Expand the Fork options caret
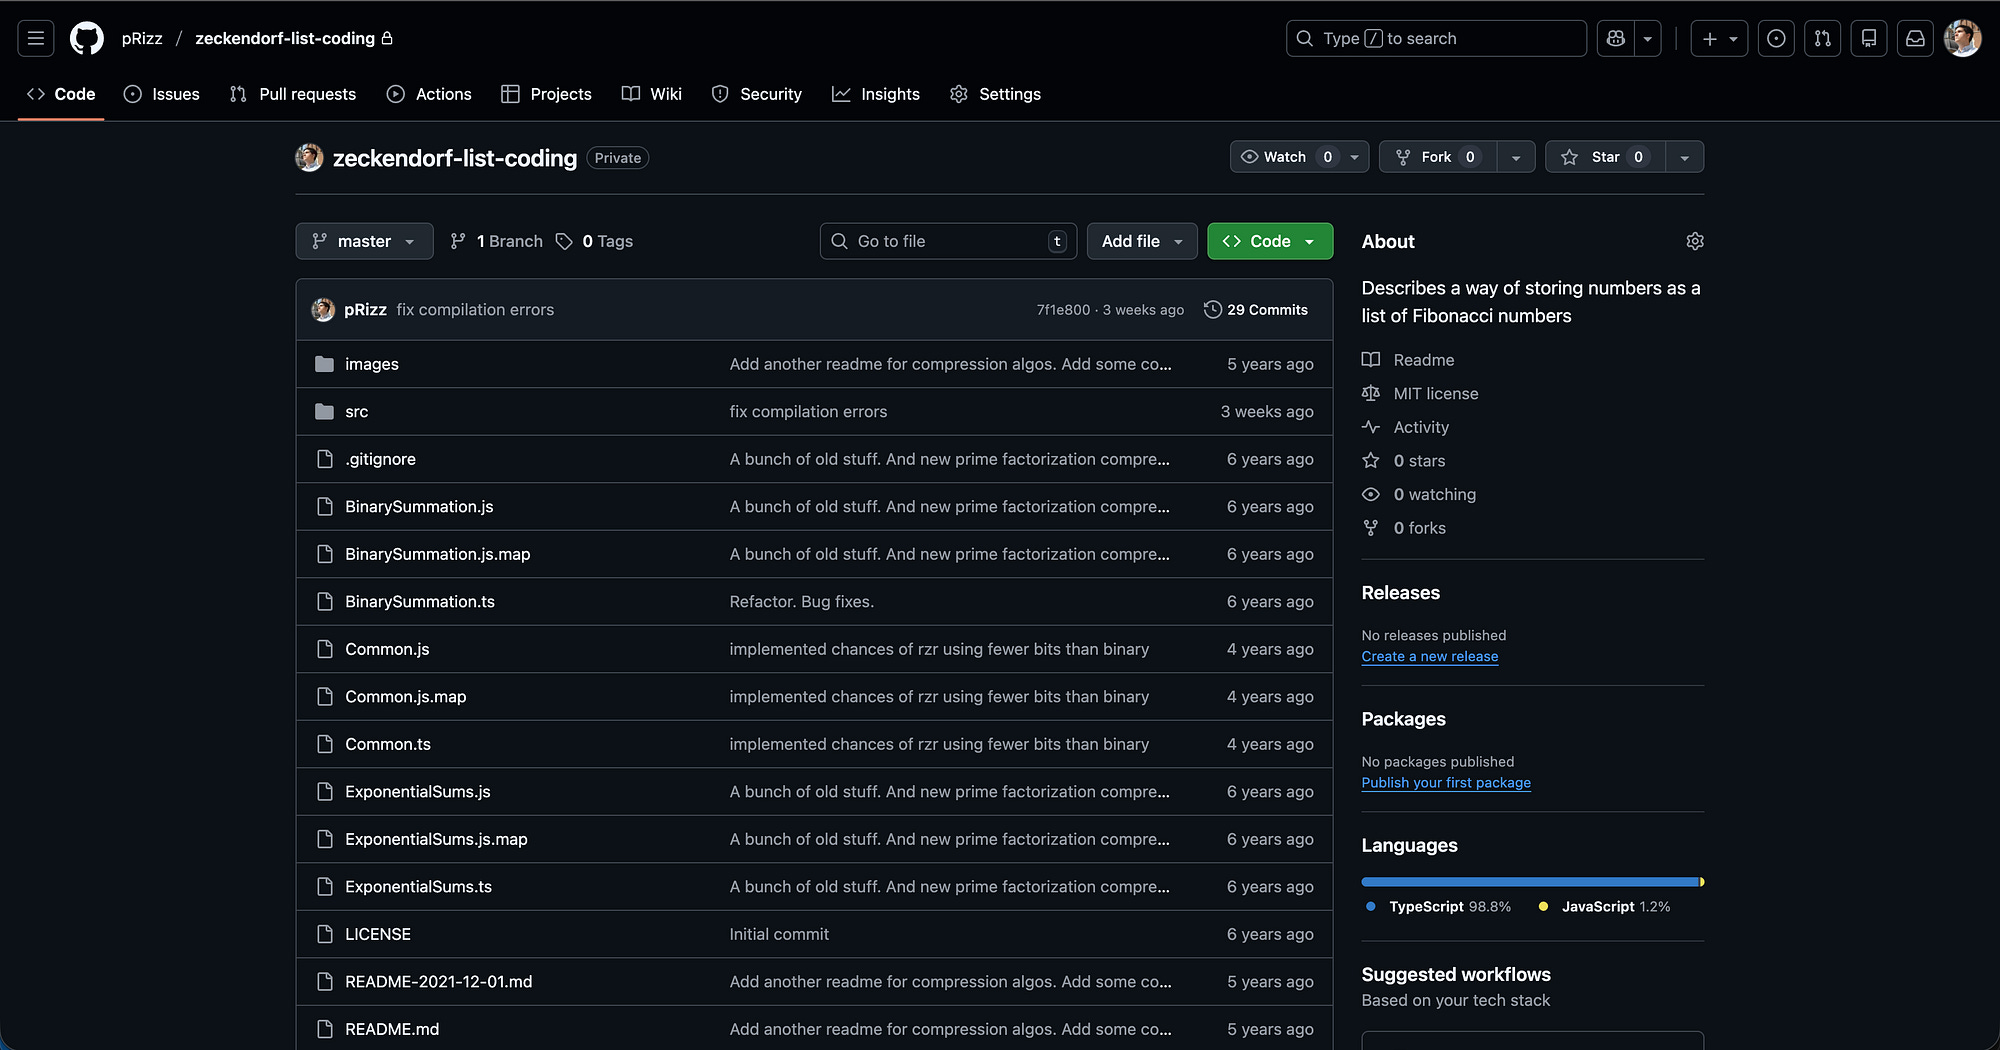2000x1050 pixels. coord(1516,157)
